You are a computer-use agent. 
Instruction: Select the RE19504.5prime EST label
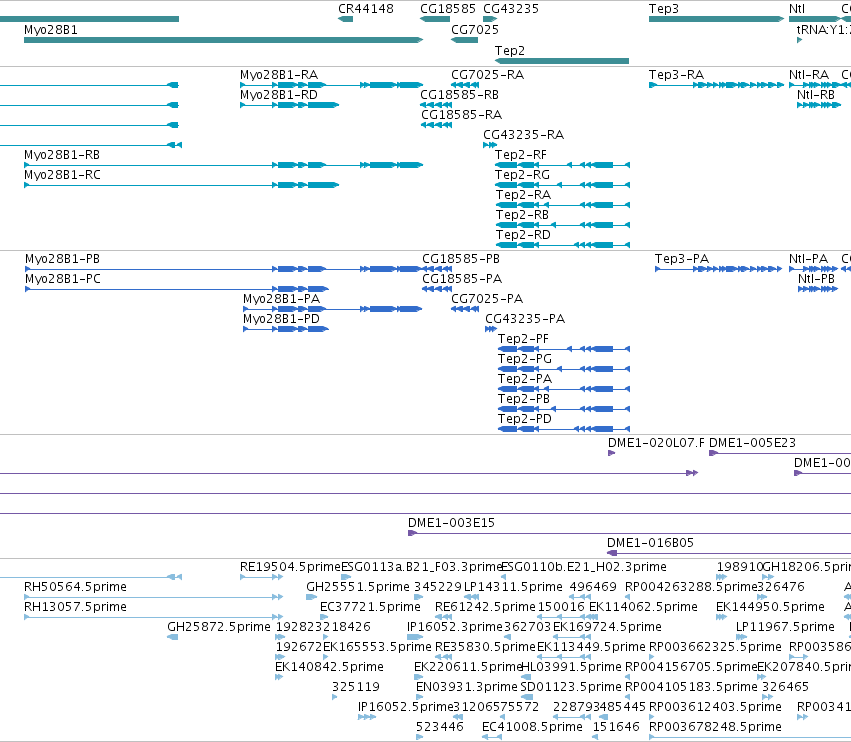(x=290, y=567)
